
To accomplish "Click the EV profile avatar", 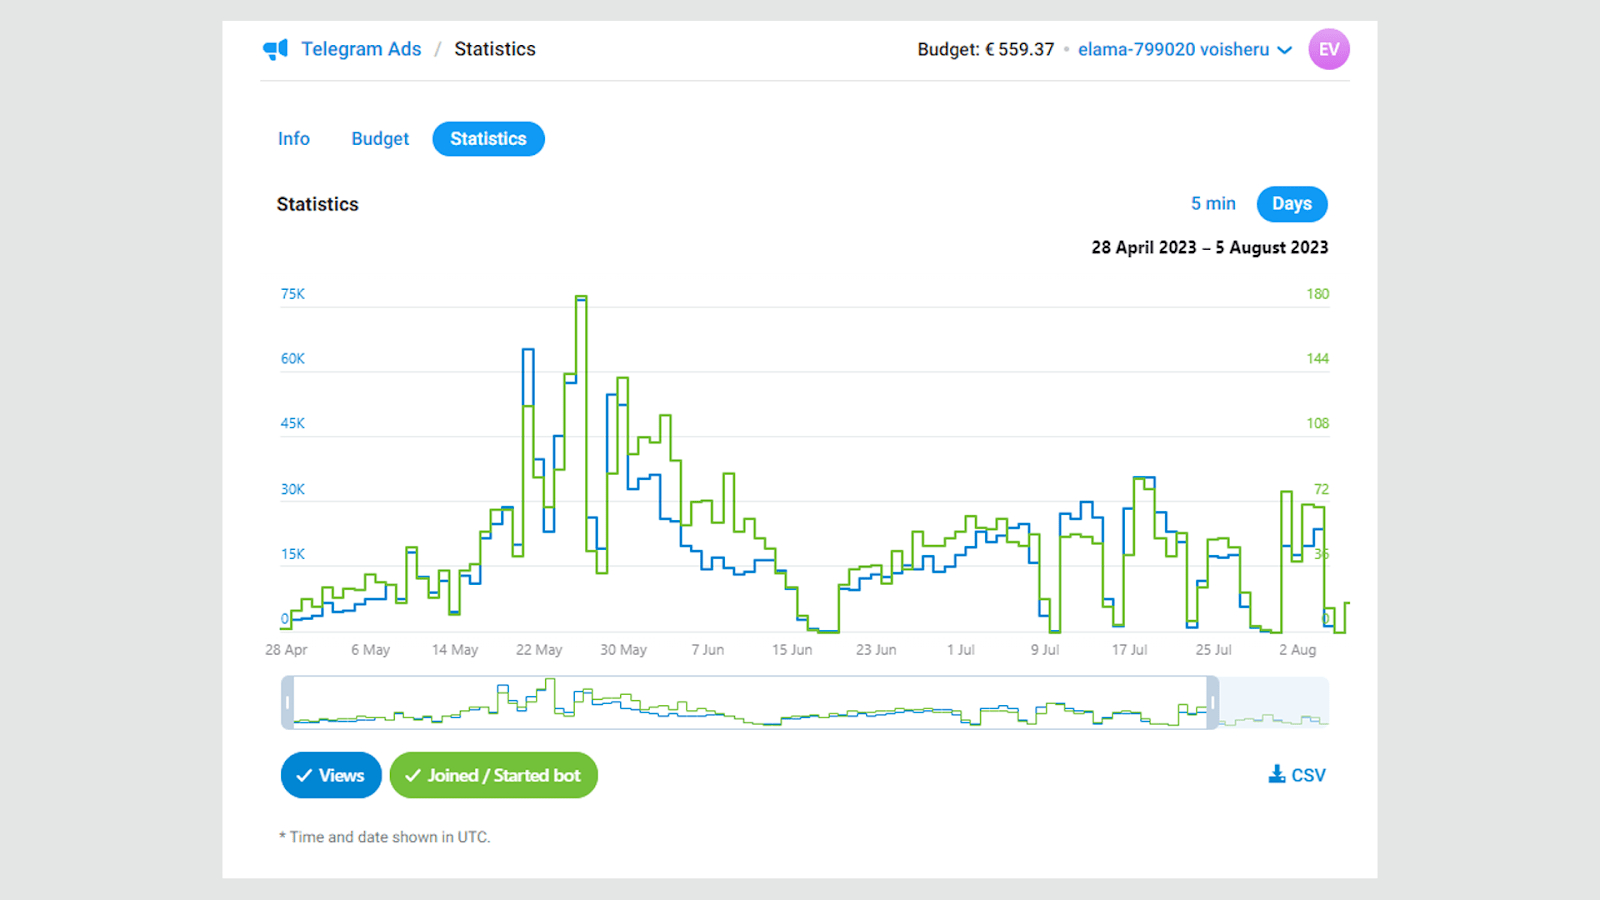I will [1328, 49].
